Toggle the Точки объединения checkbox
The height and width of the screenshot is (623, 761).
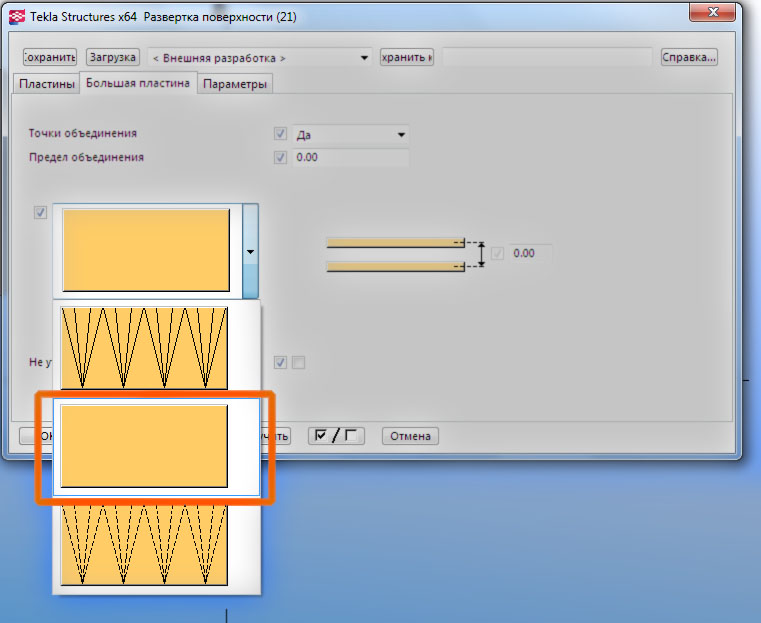coord(280,134)
